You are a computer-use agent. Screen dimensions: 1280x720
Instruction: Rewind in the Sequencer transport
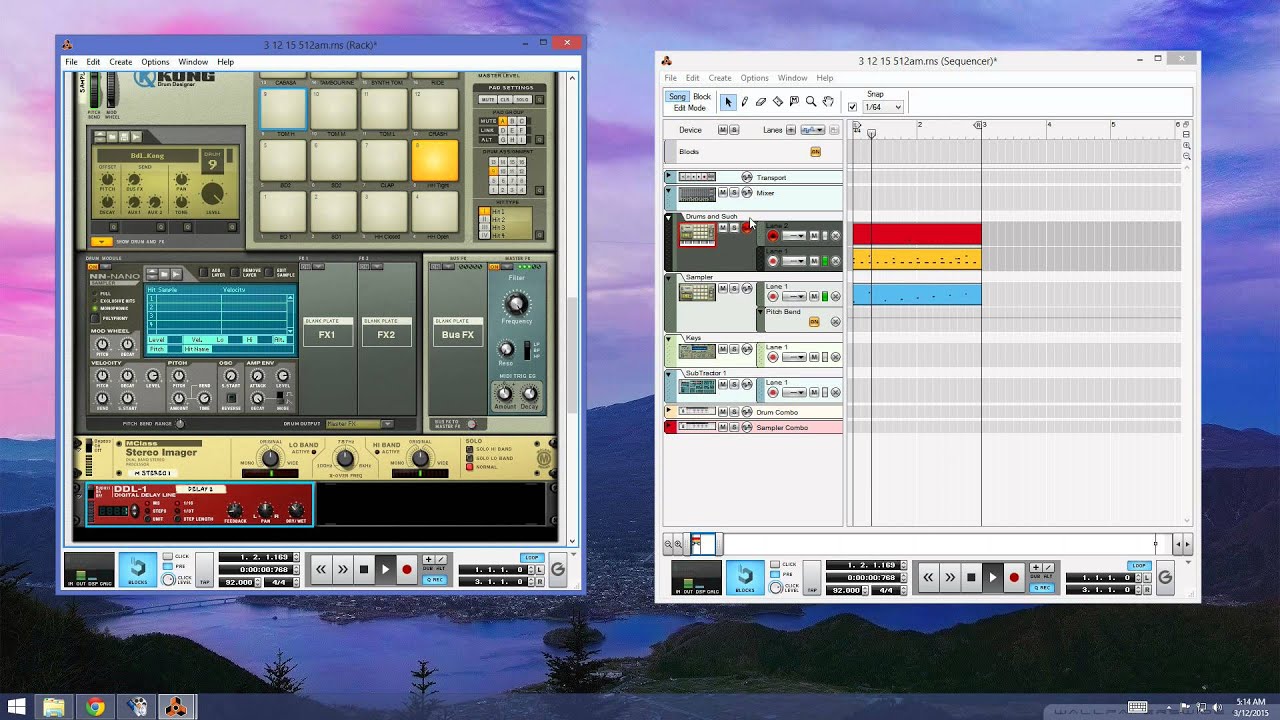[928, 577]
